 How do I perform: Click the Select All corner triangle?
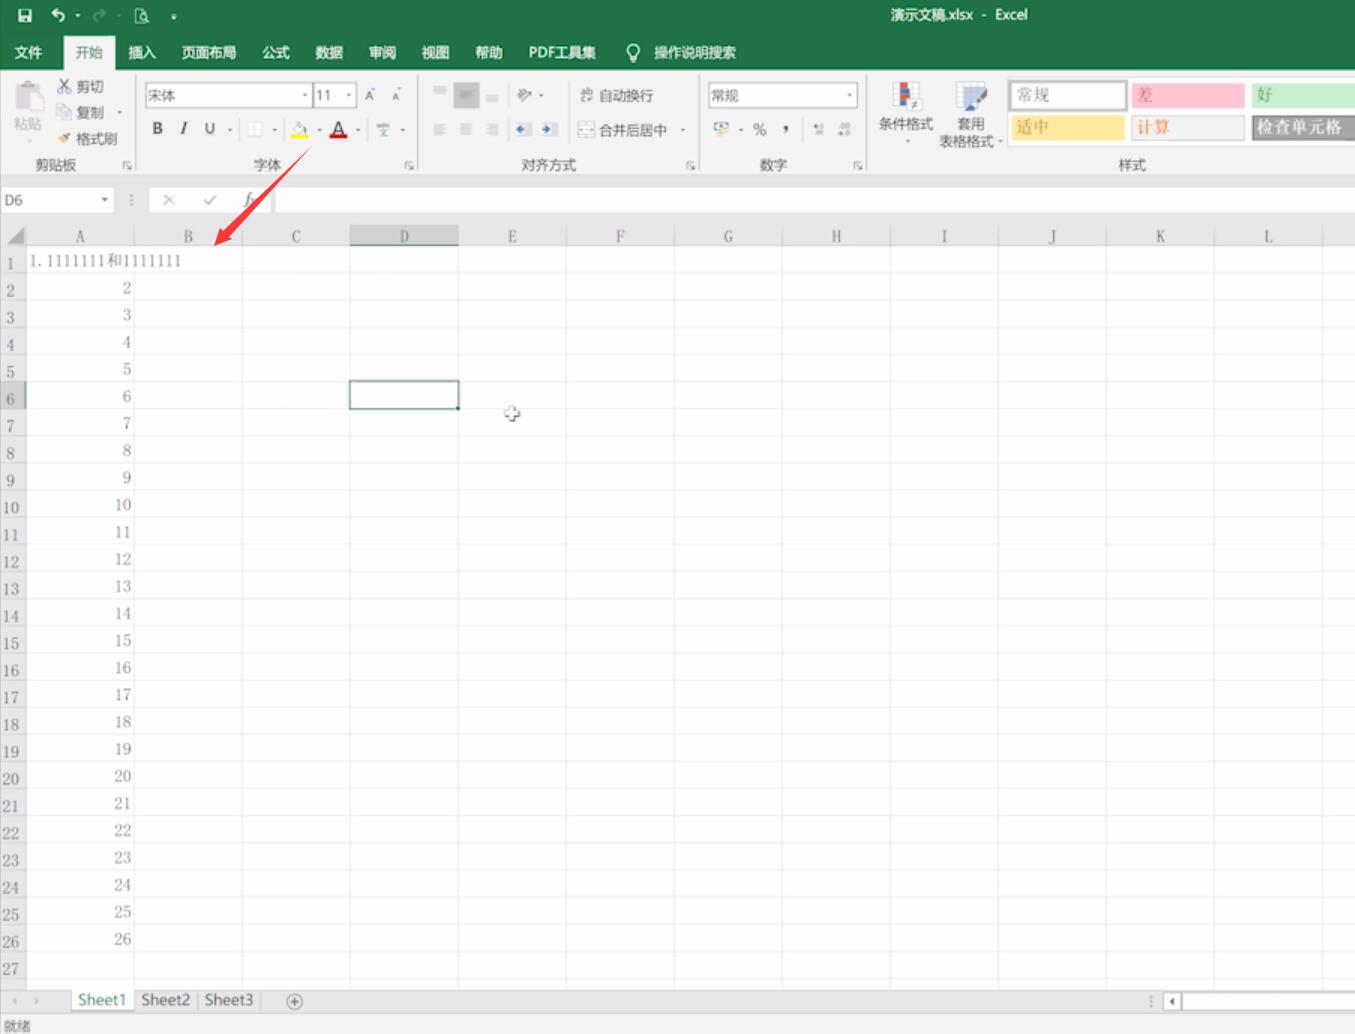tap(15, 237)
